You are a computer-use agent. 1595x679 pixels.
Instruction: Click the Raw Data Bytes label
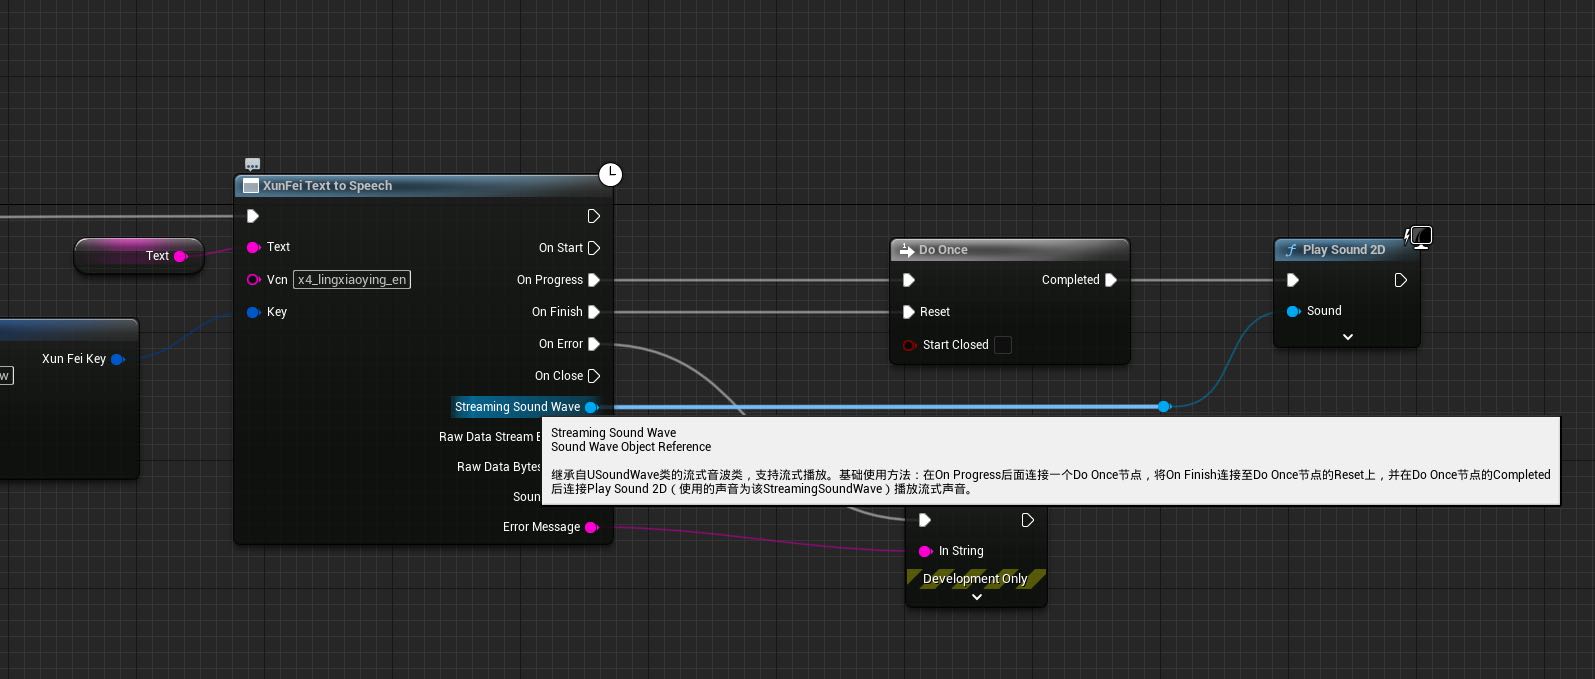coord(499,467)
